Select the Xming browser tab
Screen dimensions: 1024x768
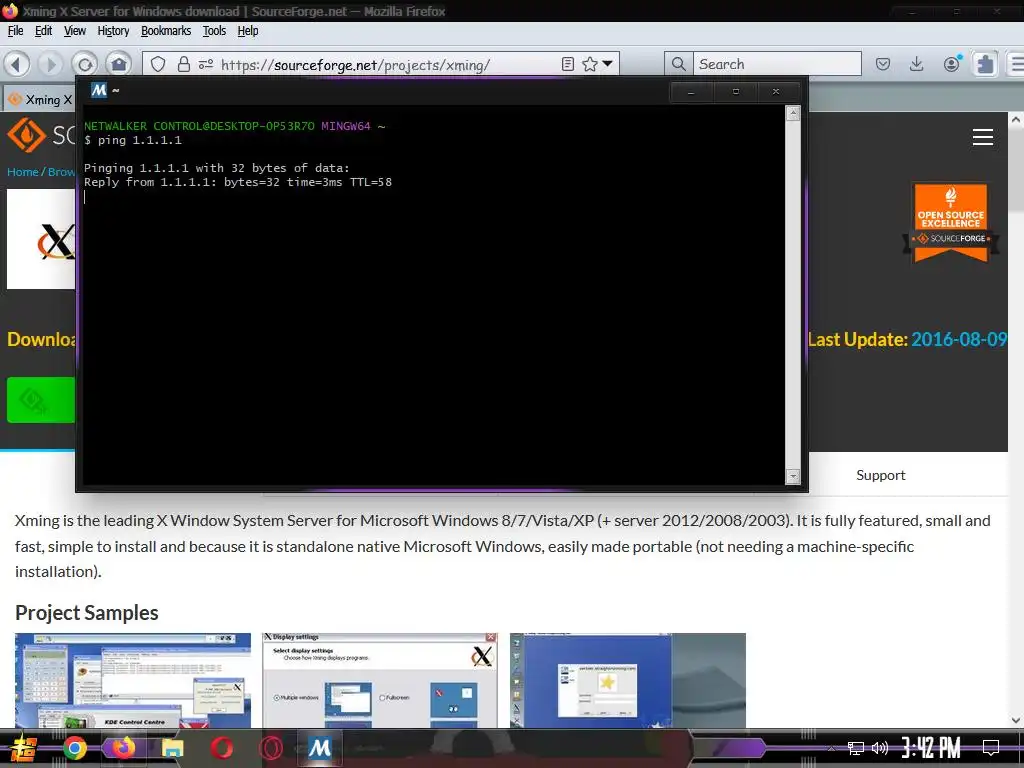click(x=39, y=99)
